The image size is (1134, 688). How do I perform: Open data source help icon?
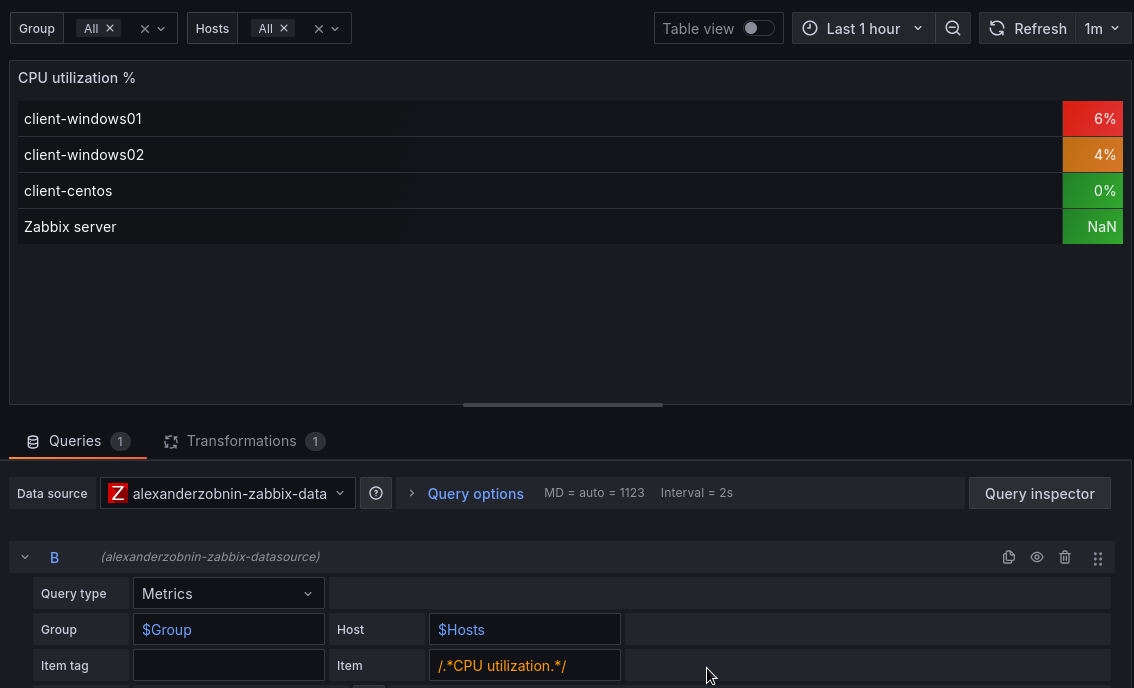click(x=376, y=493)
